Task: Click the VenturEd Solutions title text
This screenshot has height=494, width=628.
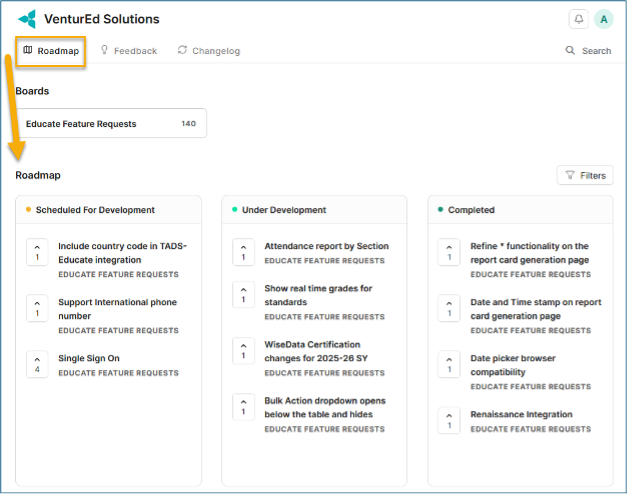Action: pyautogui.click(x=102, y=19)
